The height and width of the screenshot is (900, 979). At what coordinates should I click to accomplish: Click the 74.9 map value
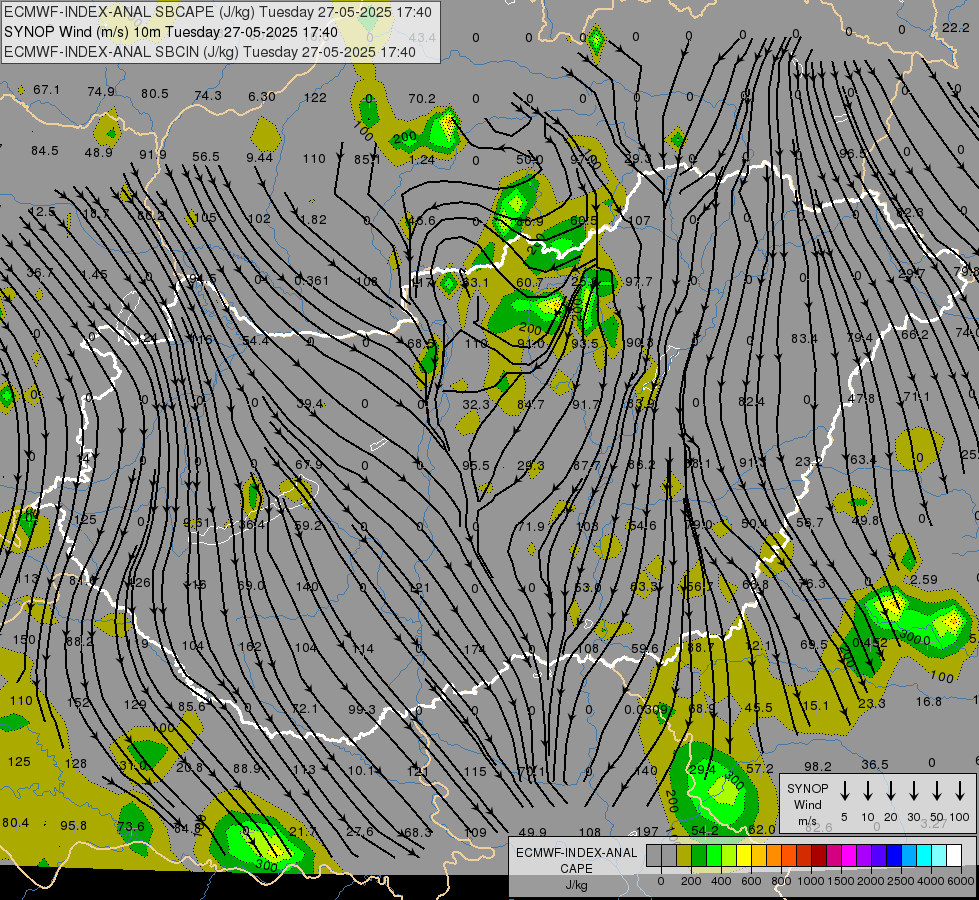[x=101, y=92]
